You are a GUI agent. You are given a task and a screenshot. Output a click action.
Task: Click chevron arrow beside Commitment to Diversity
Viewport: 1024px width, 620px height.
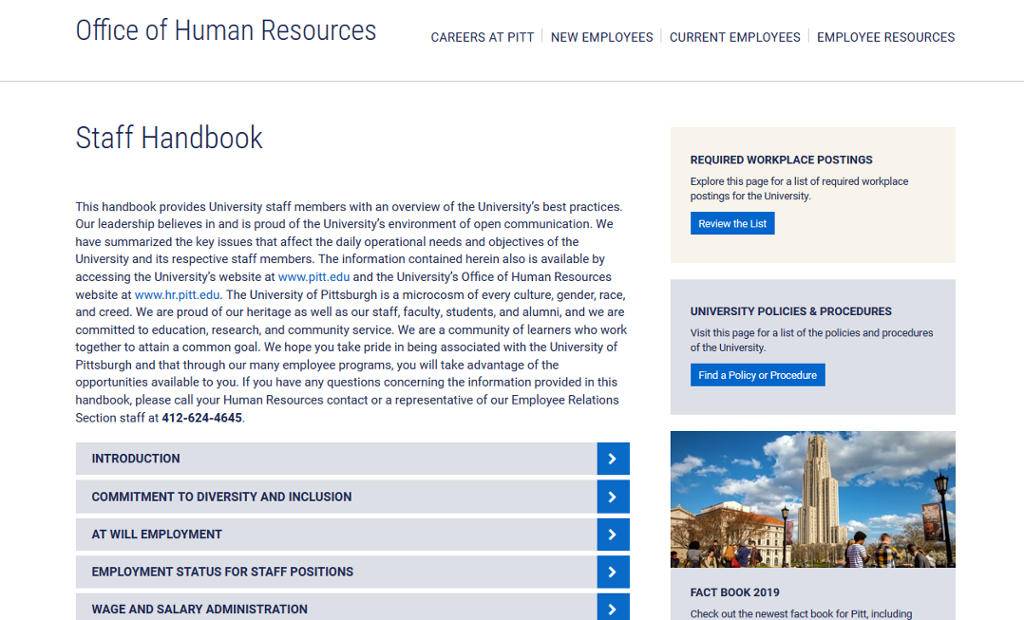(x=612, y=497)
